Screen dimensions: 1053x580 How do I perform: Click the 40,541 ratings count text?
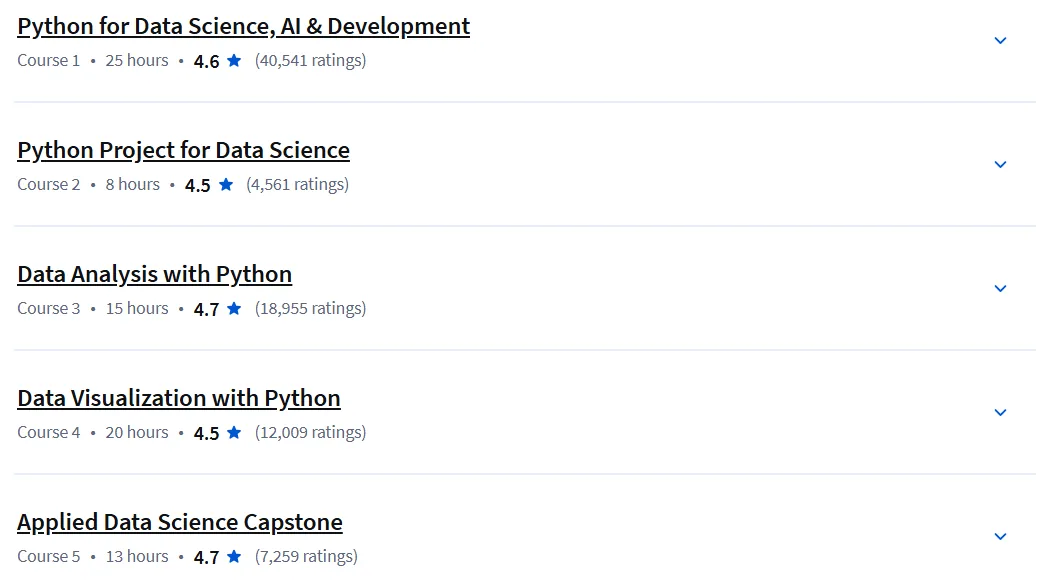tap(310, 60)
